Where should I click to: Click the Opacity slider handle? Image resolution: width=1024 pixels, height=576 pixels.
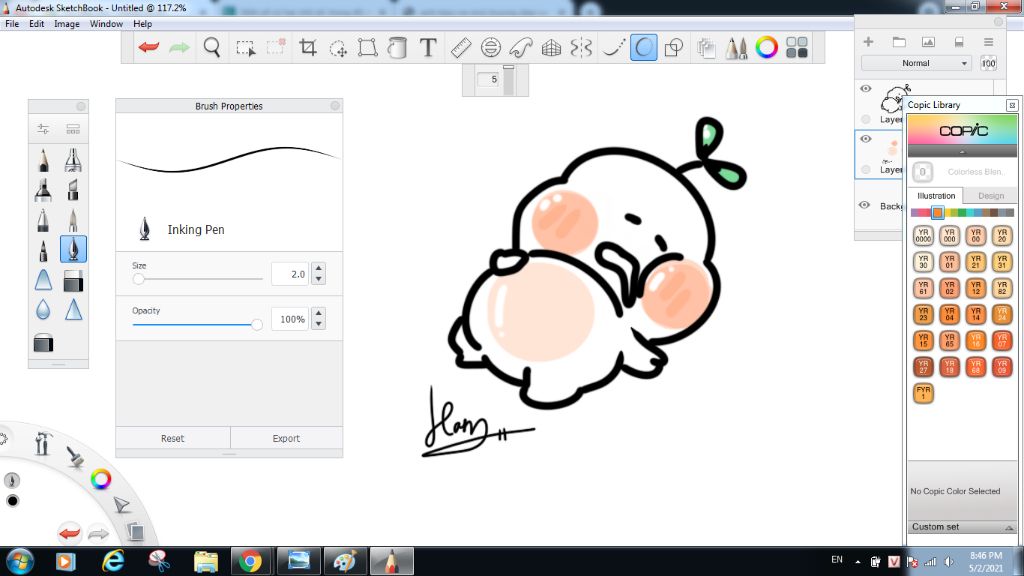pyautogui.click(x=257, y=324)
